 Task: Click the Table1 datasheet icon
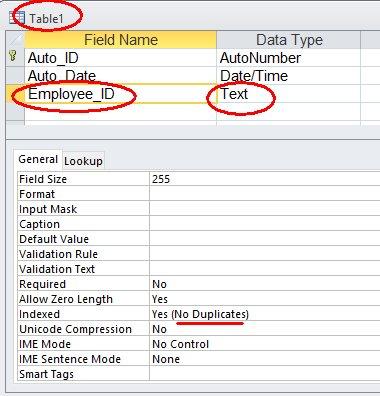click(17, 18)
